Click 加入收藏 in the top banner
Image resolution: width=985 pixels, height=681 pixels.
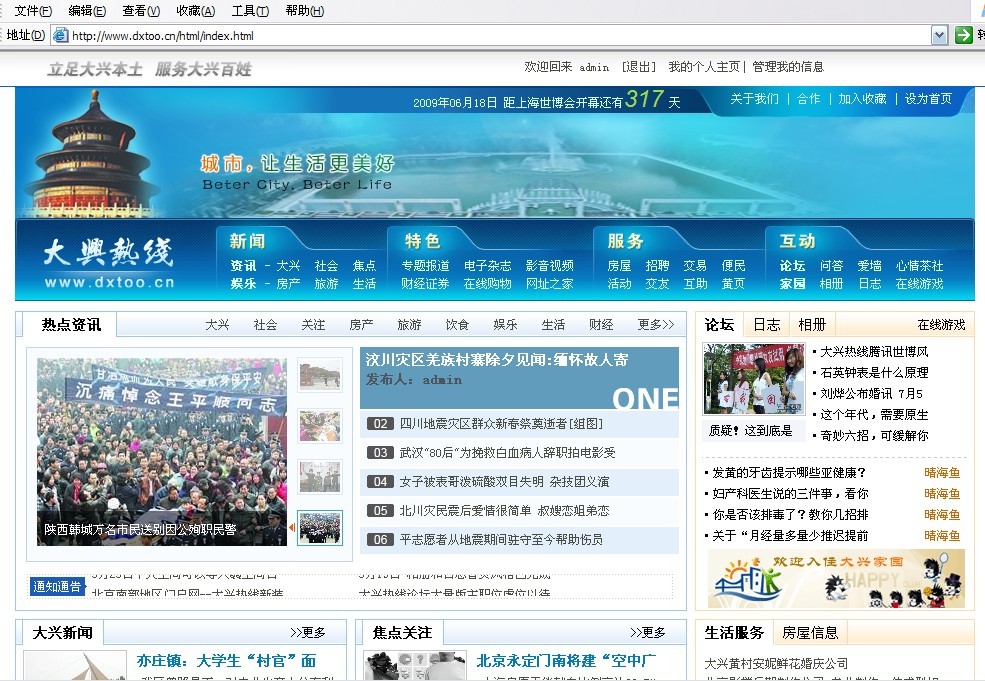click(862, 99)
